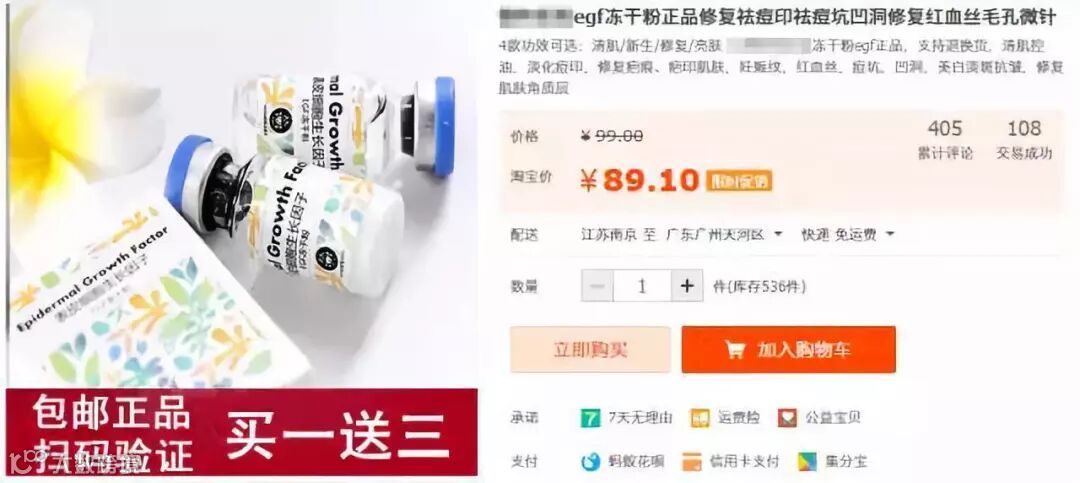Viewport: 1080px width, 483px height.
Task: Click the shopping cart icon in 加入购物车
Action: (735, 350)
